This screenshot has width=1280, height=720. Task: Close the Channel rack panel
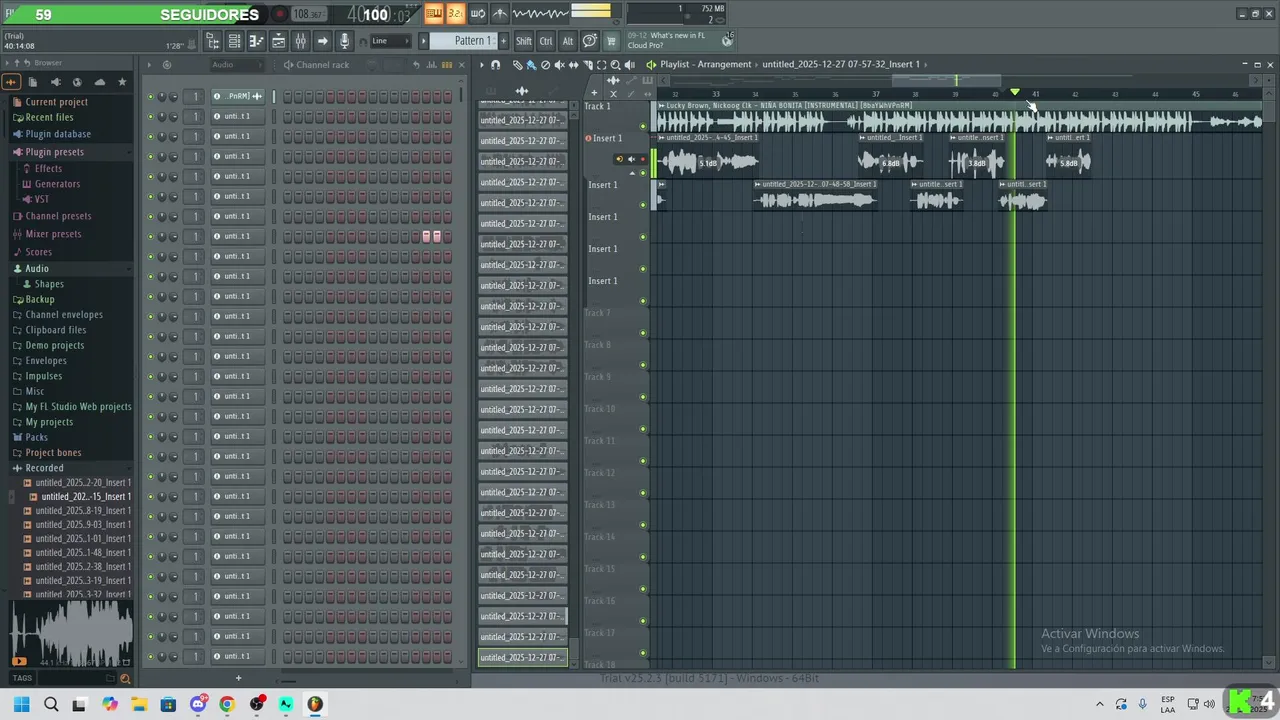(461, 65)
